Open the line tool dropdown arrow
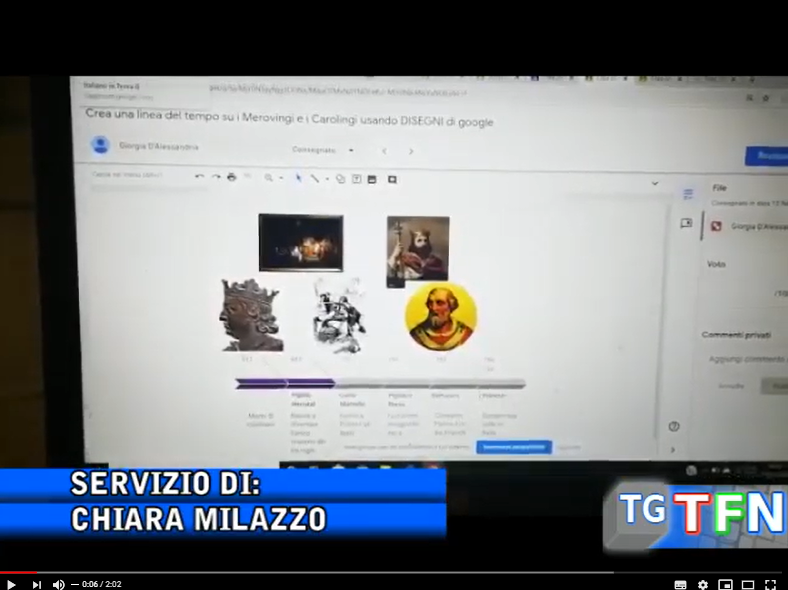The height and width of the screenshot is (590, 788). [x=327, y=179]
